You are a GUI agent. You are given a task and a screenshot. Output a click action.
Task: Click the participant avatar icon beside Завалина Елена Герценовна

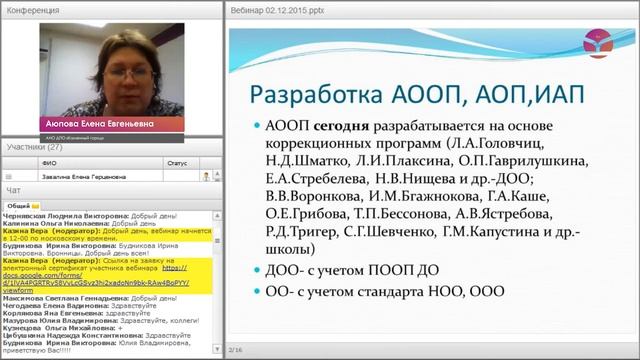tap(206, 176)
